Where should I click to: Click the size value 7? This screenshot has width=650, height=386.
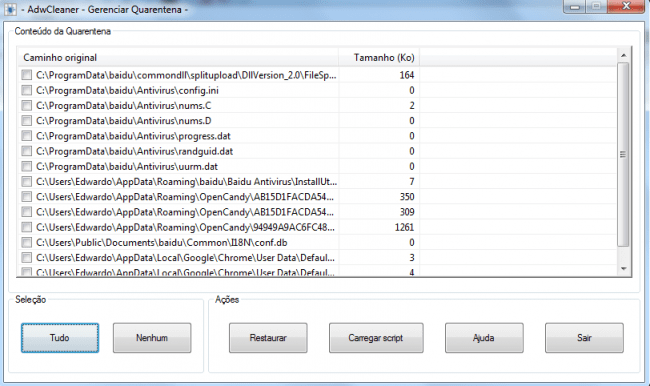[x=412, y=182]
